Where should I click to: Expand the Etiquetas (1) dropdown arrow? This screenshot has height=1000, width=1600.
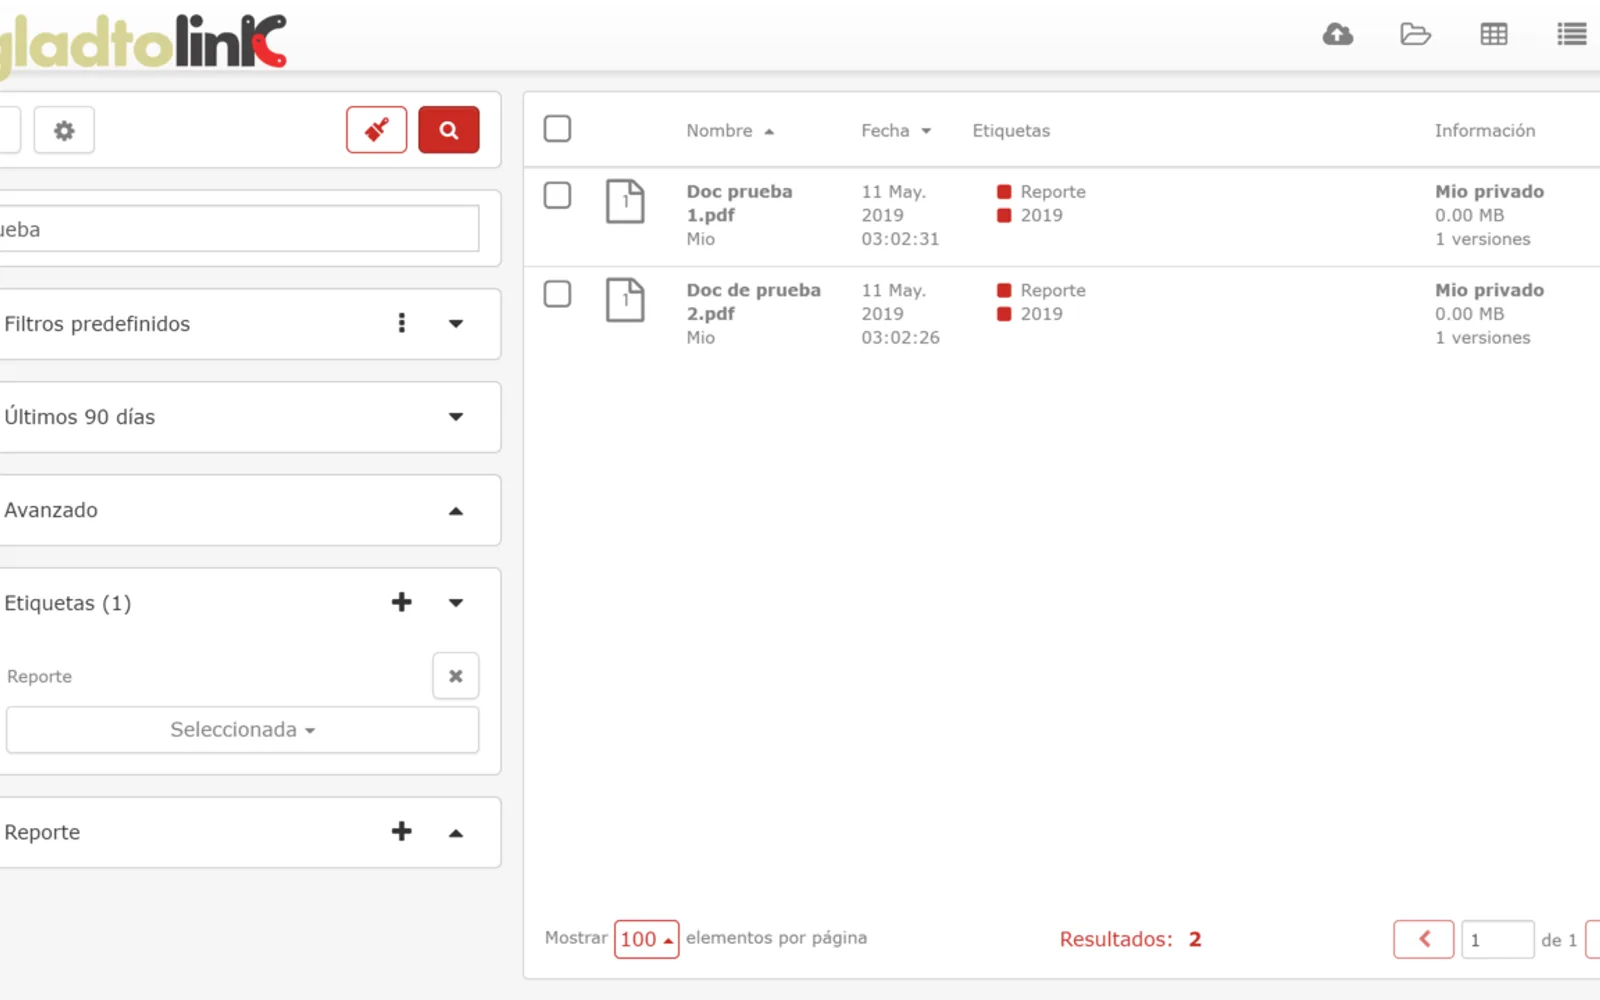click(456, 602)
